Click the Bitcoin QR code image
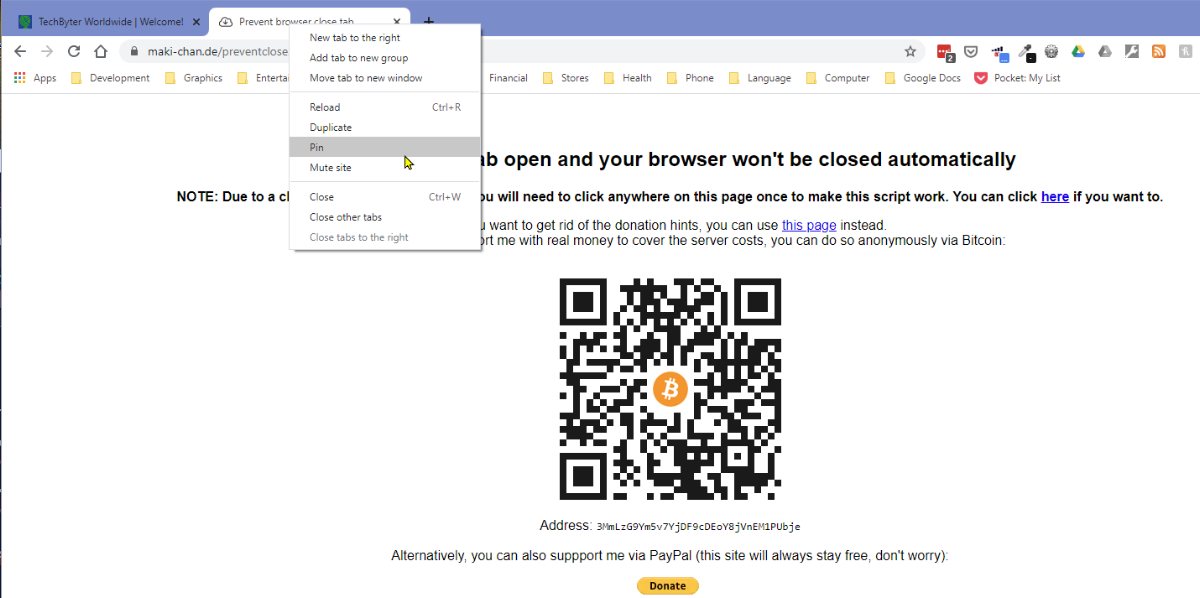This screenshot has width=1200, height=598. 670,389
